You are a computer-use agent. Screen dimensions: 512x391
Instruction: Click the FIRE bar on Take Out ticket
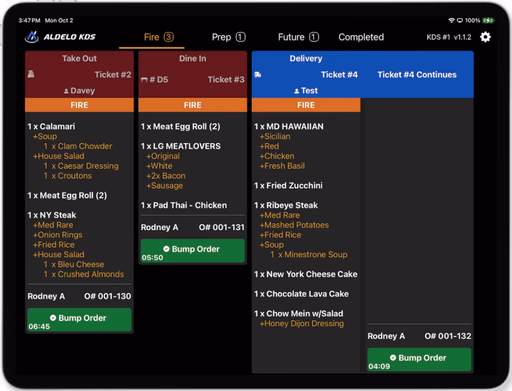pos(79,105)
